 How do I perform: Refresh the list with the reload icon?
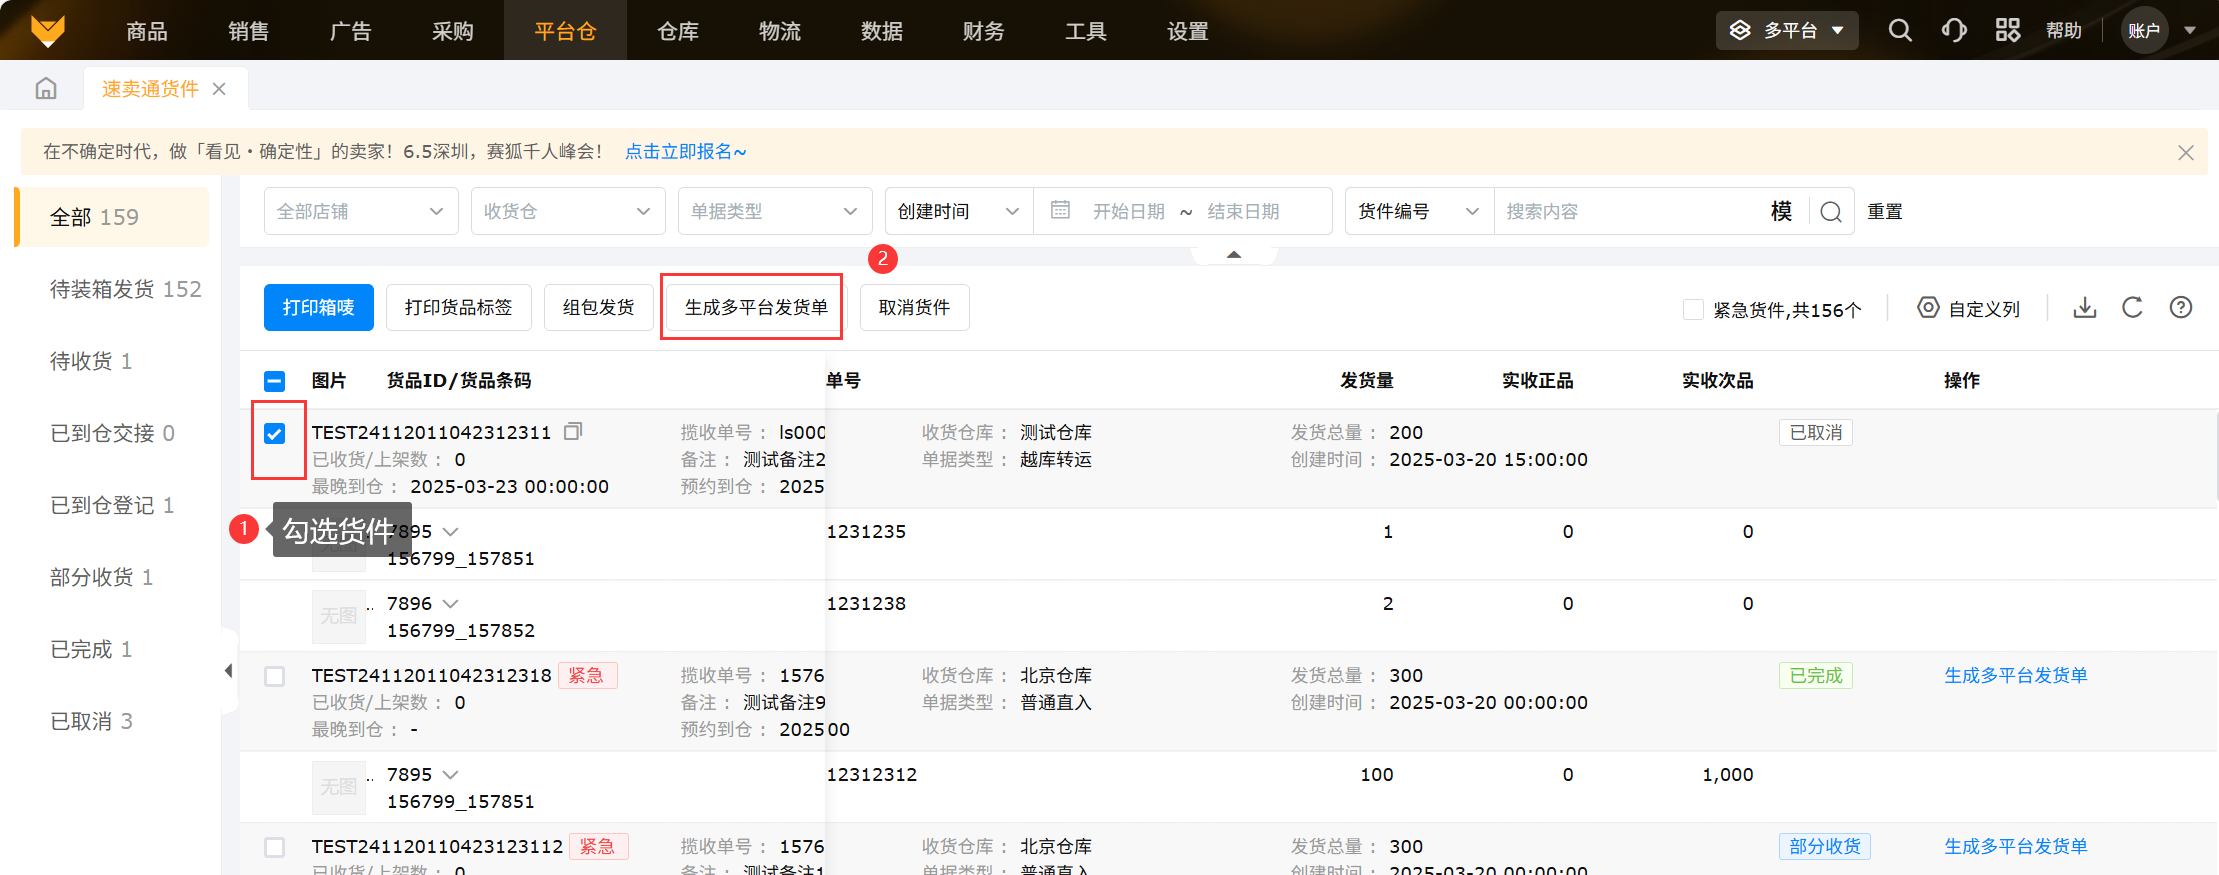[2132, 308]
